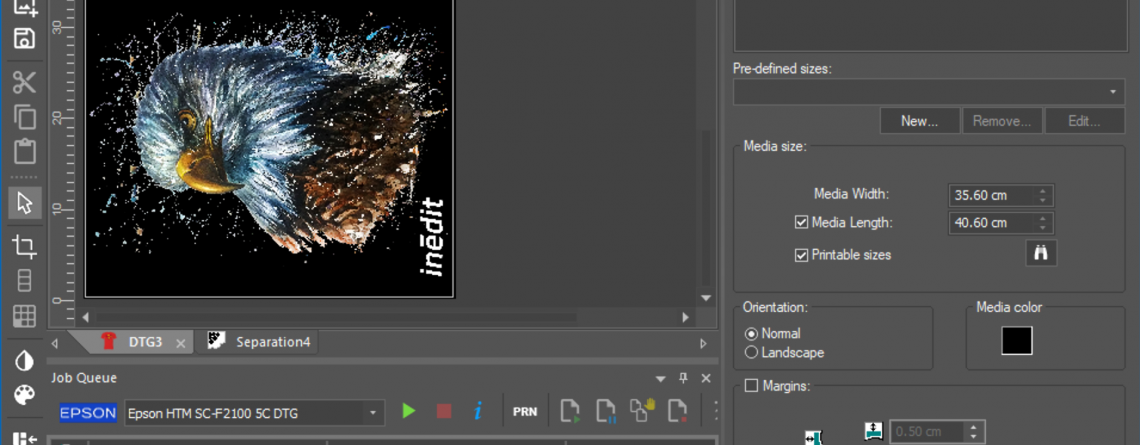Open the half-circle contrast adjustment icon
The width and height of the screenshot is (1140, 445).
click(x=25, y=361)
